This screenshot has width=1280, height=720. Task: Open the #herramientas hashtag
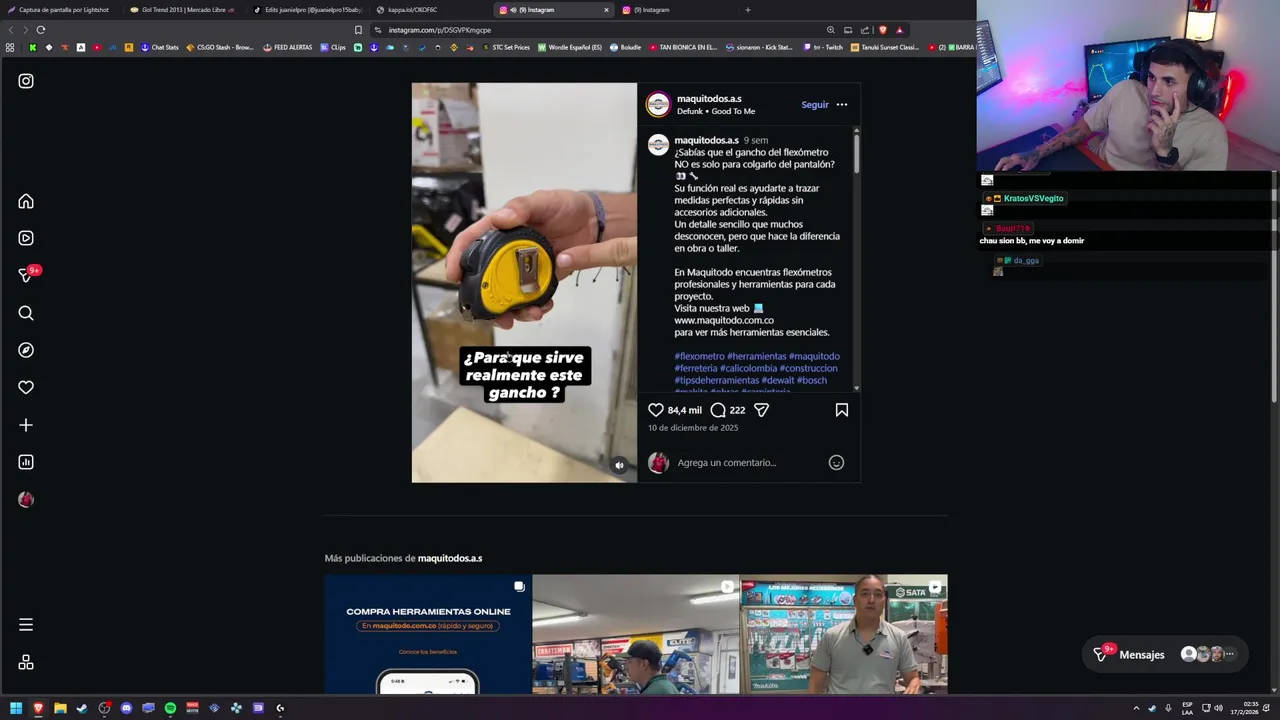tap(757, 356)
